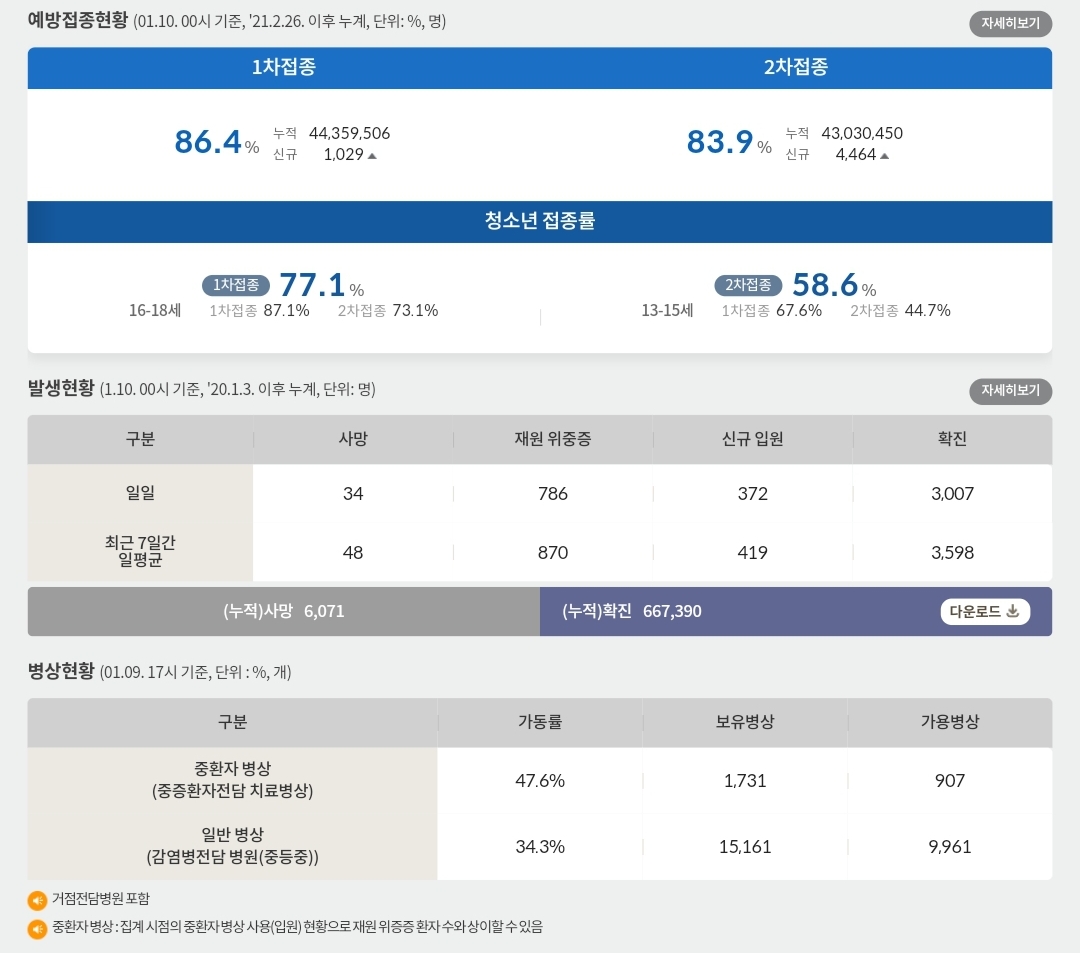This screenshot has width=1080, height=953.
Task: Click weekly average value 419
Action: pos(753,553)
